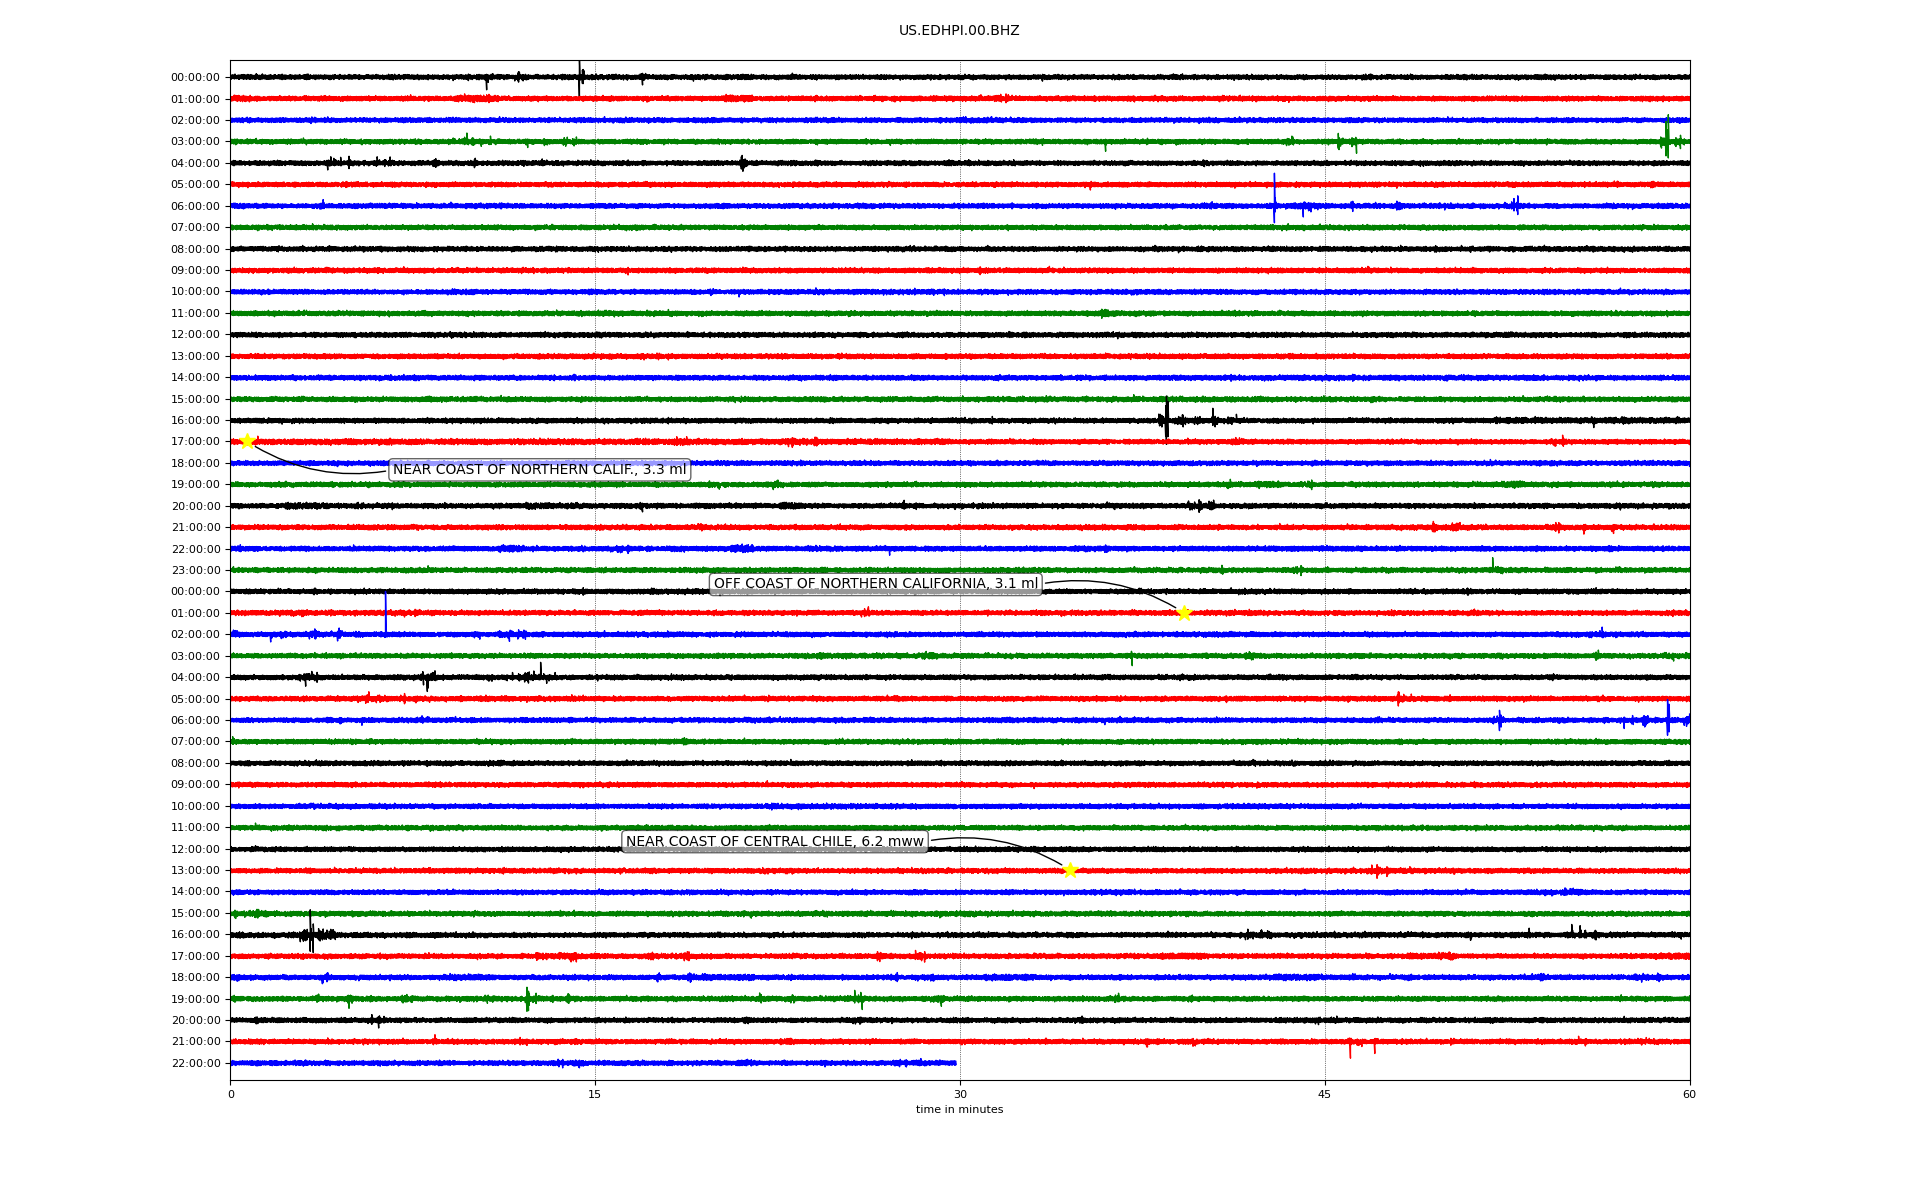The image size is (1920, 1200).
Task: Click the 'time in minutes' axis label
Action: (x=958, y=1109)
